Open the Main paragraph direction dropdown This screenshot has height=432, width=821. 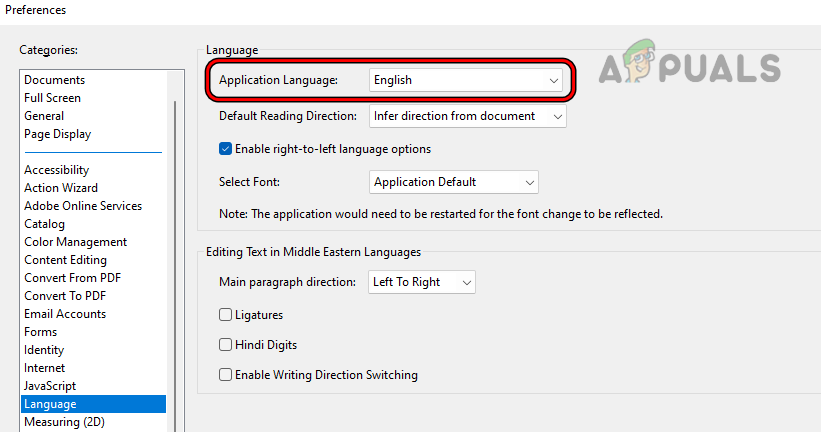point(421,282)
